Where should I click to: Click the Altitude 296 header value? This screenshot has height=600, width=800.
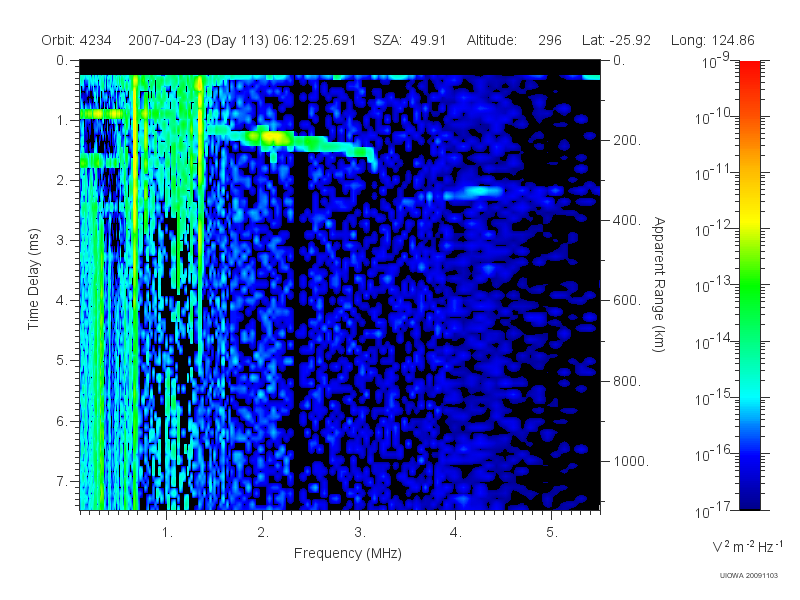point(514,40)
